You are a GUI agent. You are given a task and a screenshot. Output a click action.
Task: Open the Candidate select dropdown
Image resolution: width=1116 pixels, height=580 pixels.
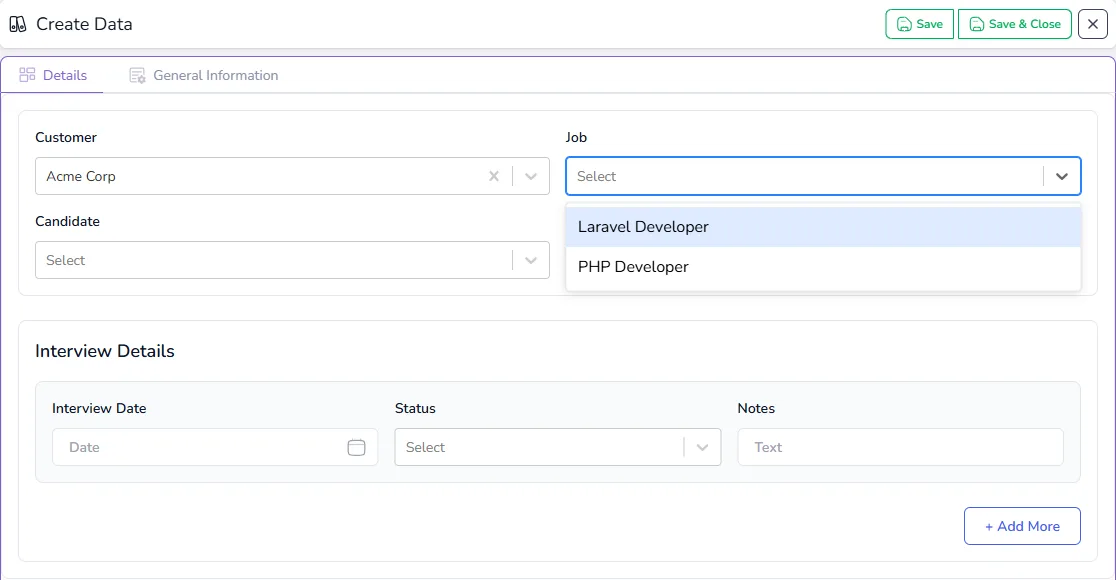pyautogui.click(x=292, y=260)
